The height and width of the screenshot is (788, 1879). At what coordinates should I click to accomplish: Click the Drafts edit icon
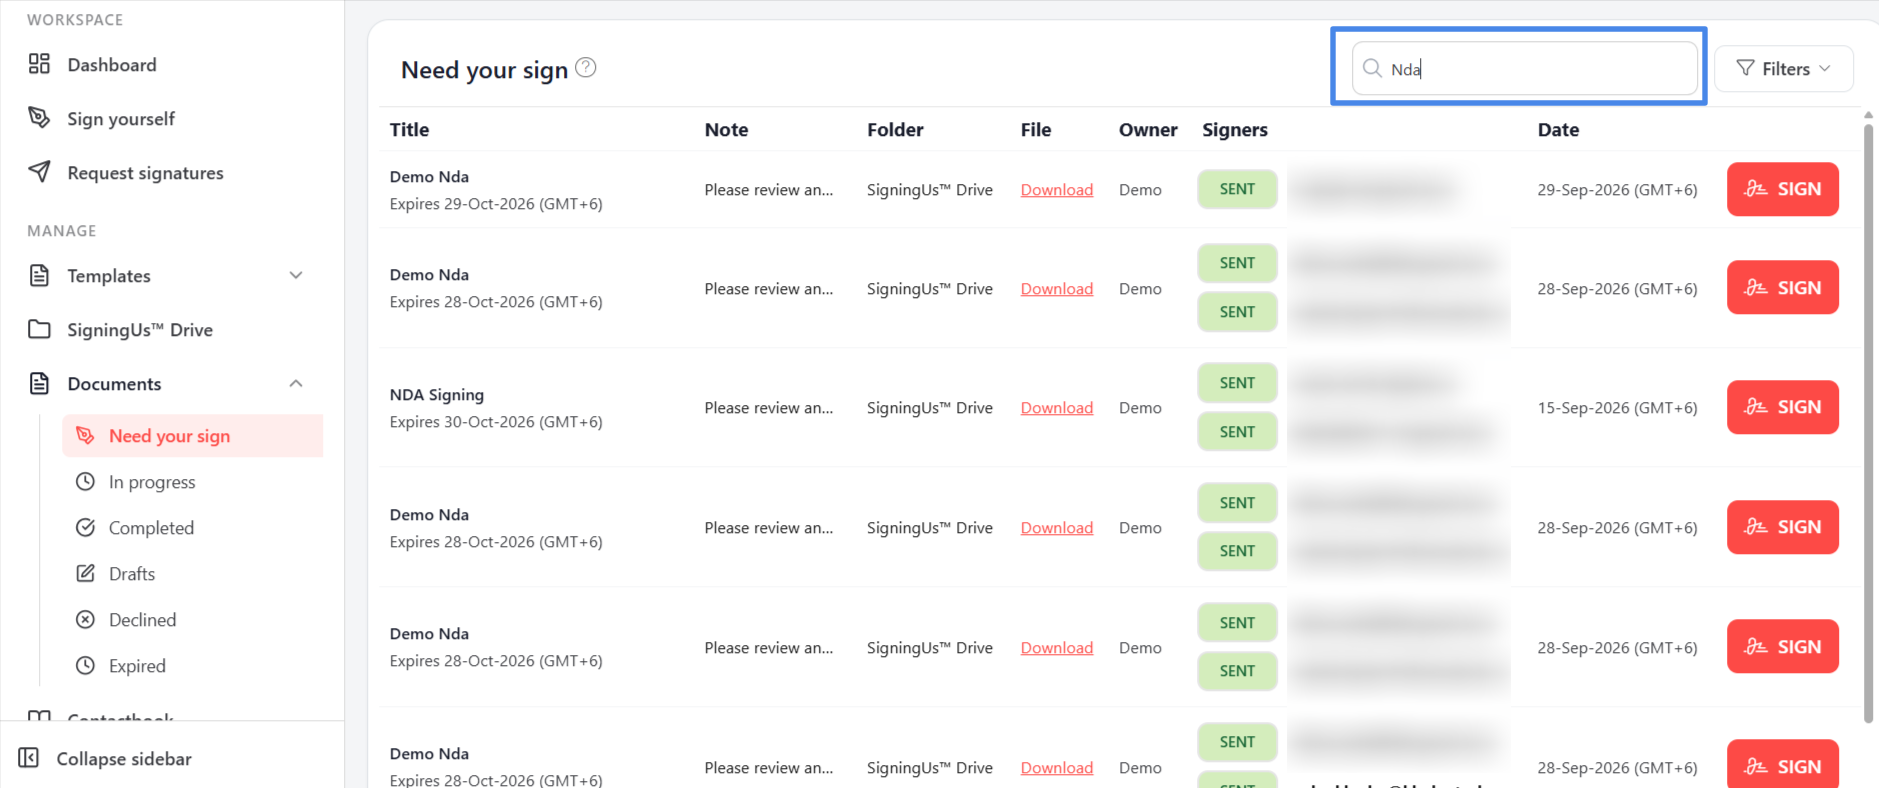pyautogui.click(x=85, y=573)
